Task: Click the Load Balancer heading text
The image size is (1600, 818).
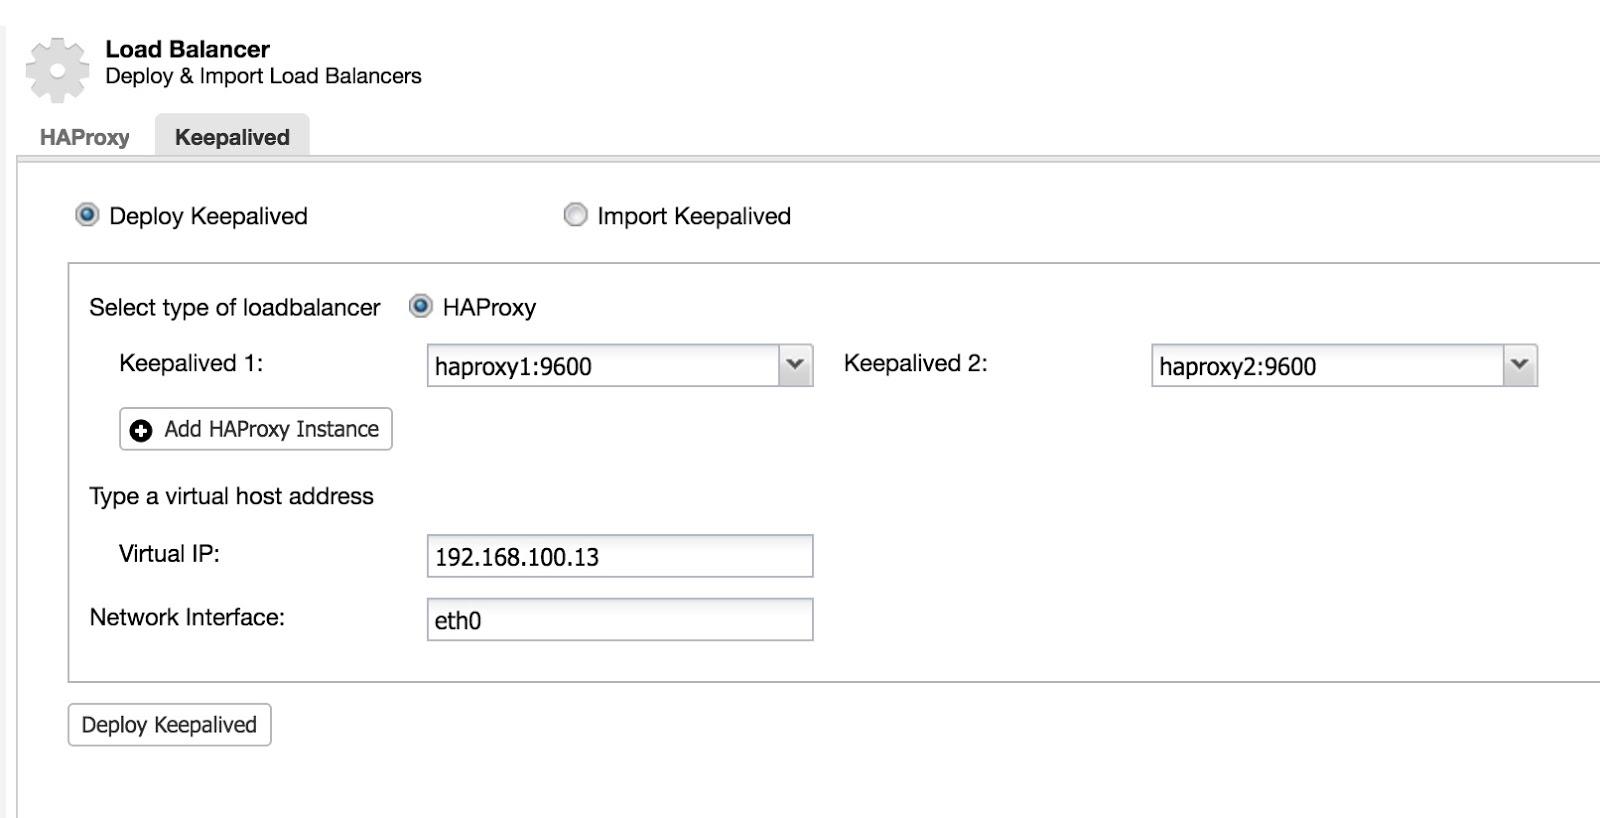Action: tap(187, 49)
